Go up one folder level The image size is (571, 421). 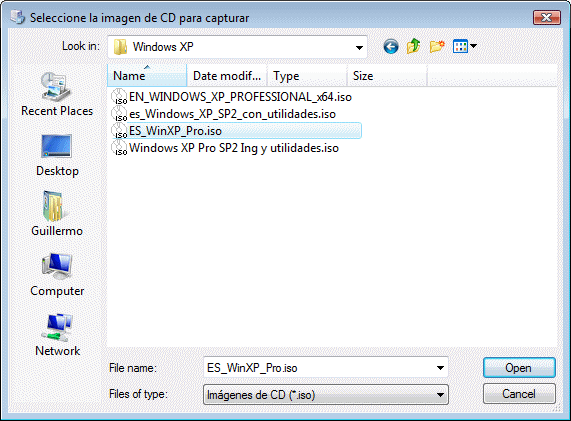[x=414, y=46]
